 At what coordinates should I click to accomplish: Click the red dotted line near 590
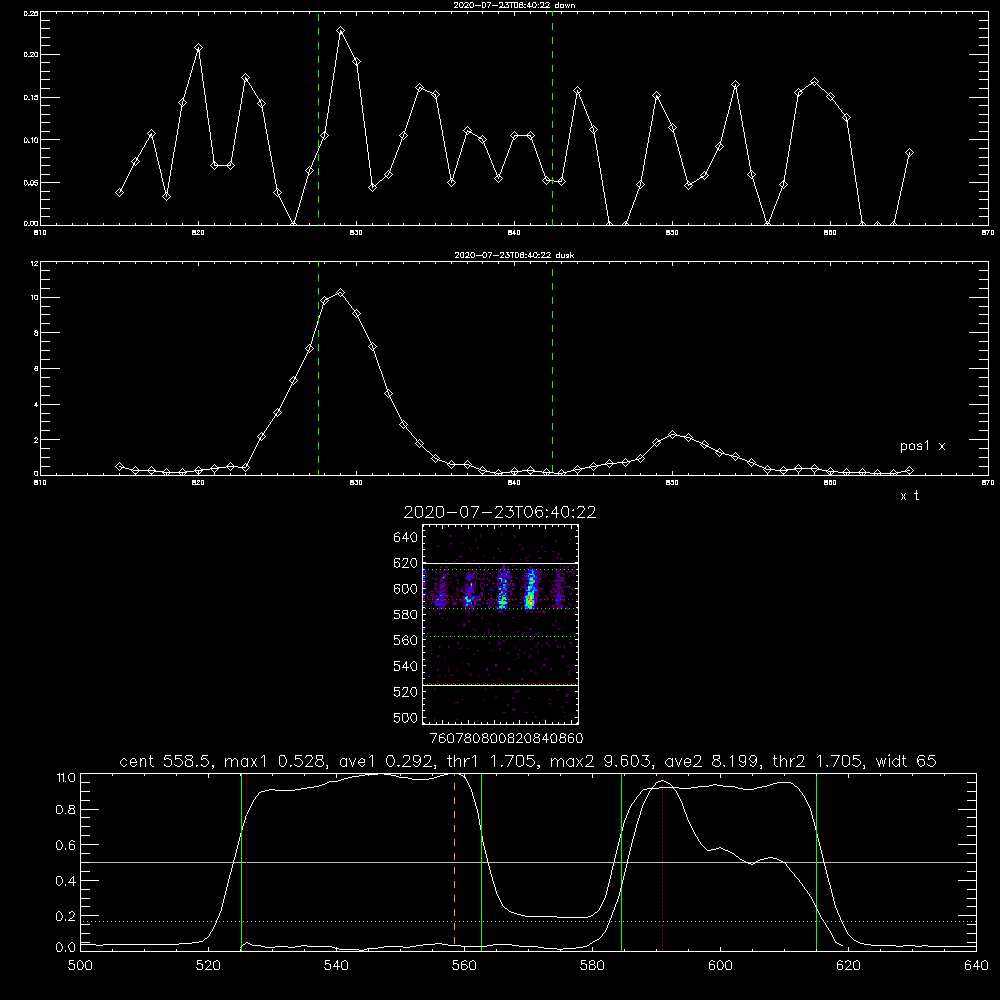(663, 864)
